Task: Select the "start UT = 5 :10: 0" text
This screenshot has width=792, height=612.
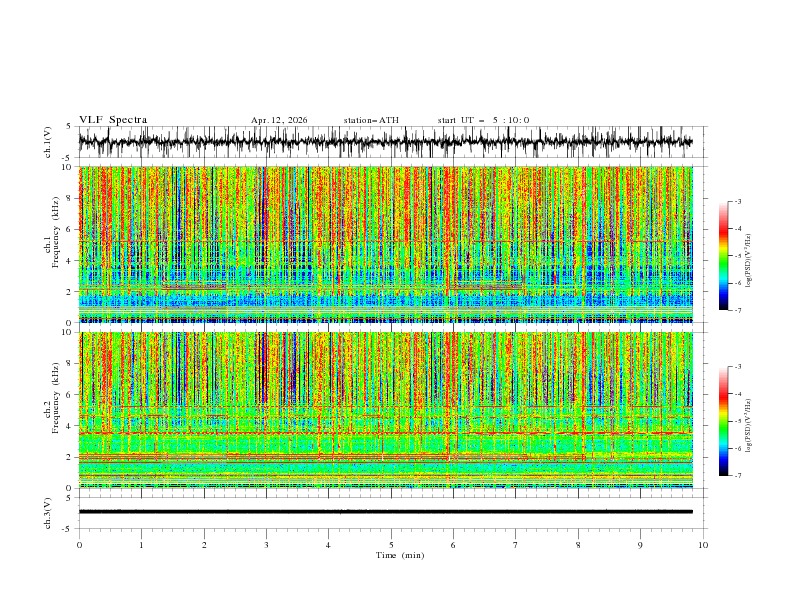Action: [483, 120]
